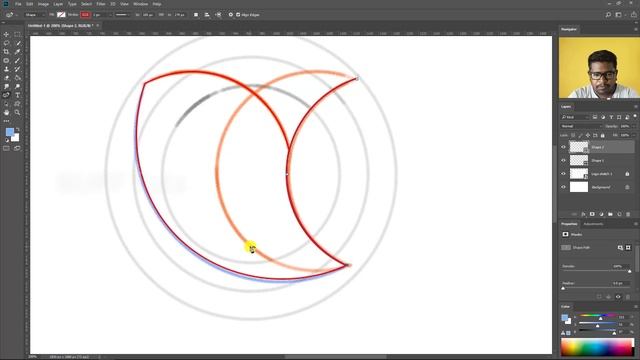Select the Eyedropper tool
The height and width of the screenshot is (360, 640).
17,52
